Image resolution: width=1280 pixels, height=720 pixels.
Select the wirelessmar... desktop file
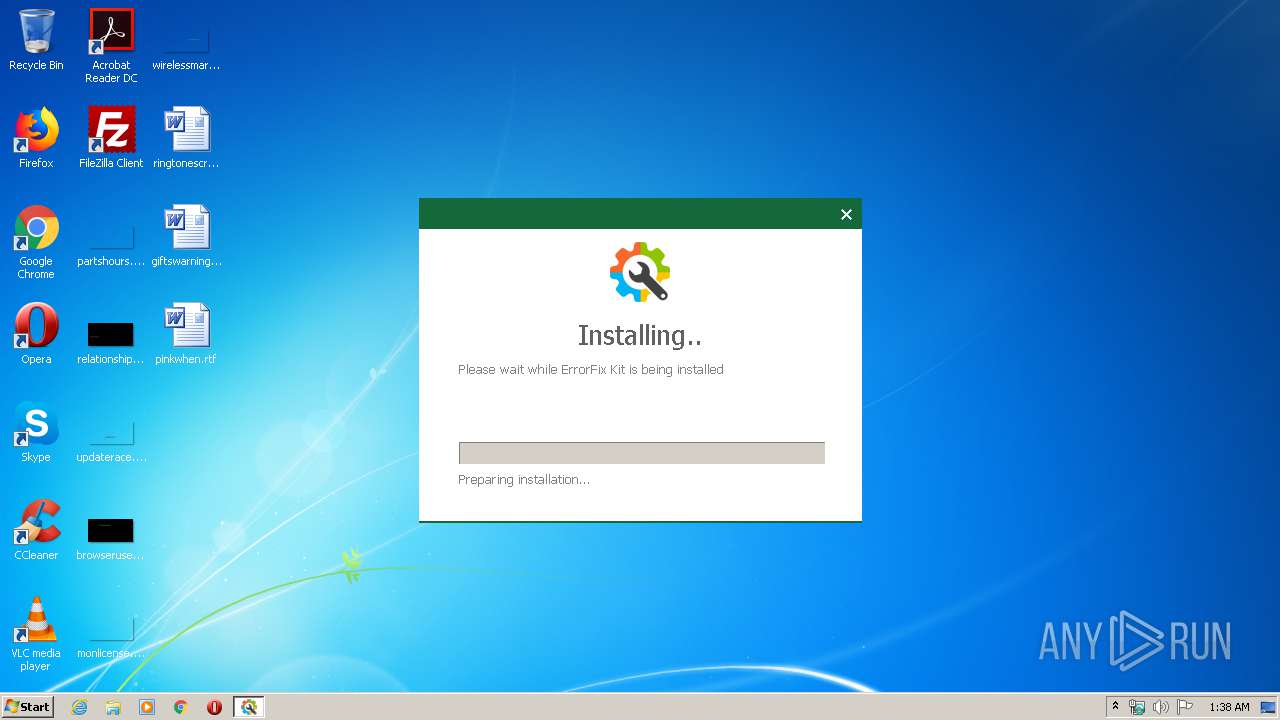(x=186, y=46)
